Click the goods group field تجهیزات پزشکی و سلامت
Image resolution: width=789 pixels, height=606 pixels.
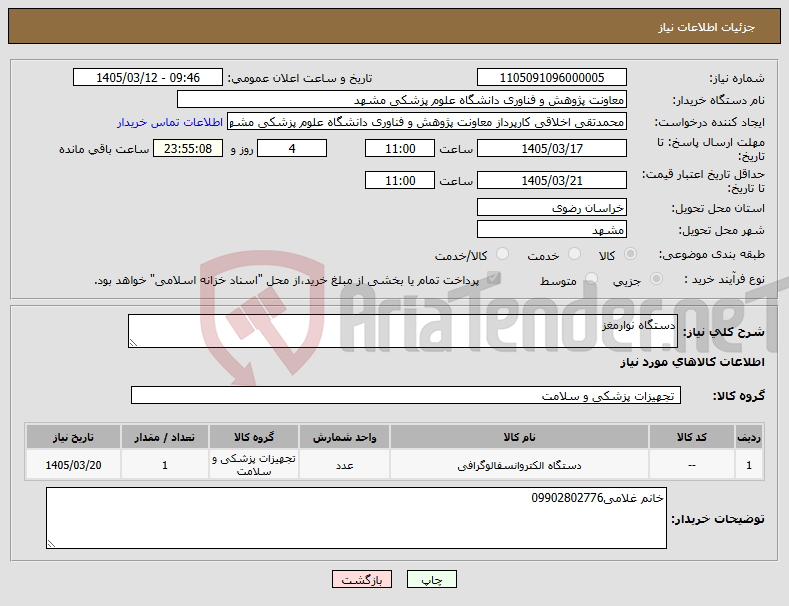406,396
